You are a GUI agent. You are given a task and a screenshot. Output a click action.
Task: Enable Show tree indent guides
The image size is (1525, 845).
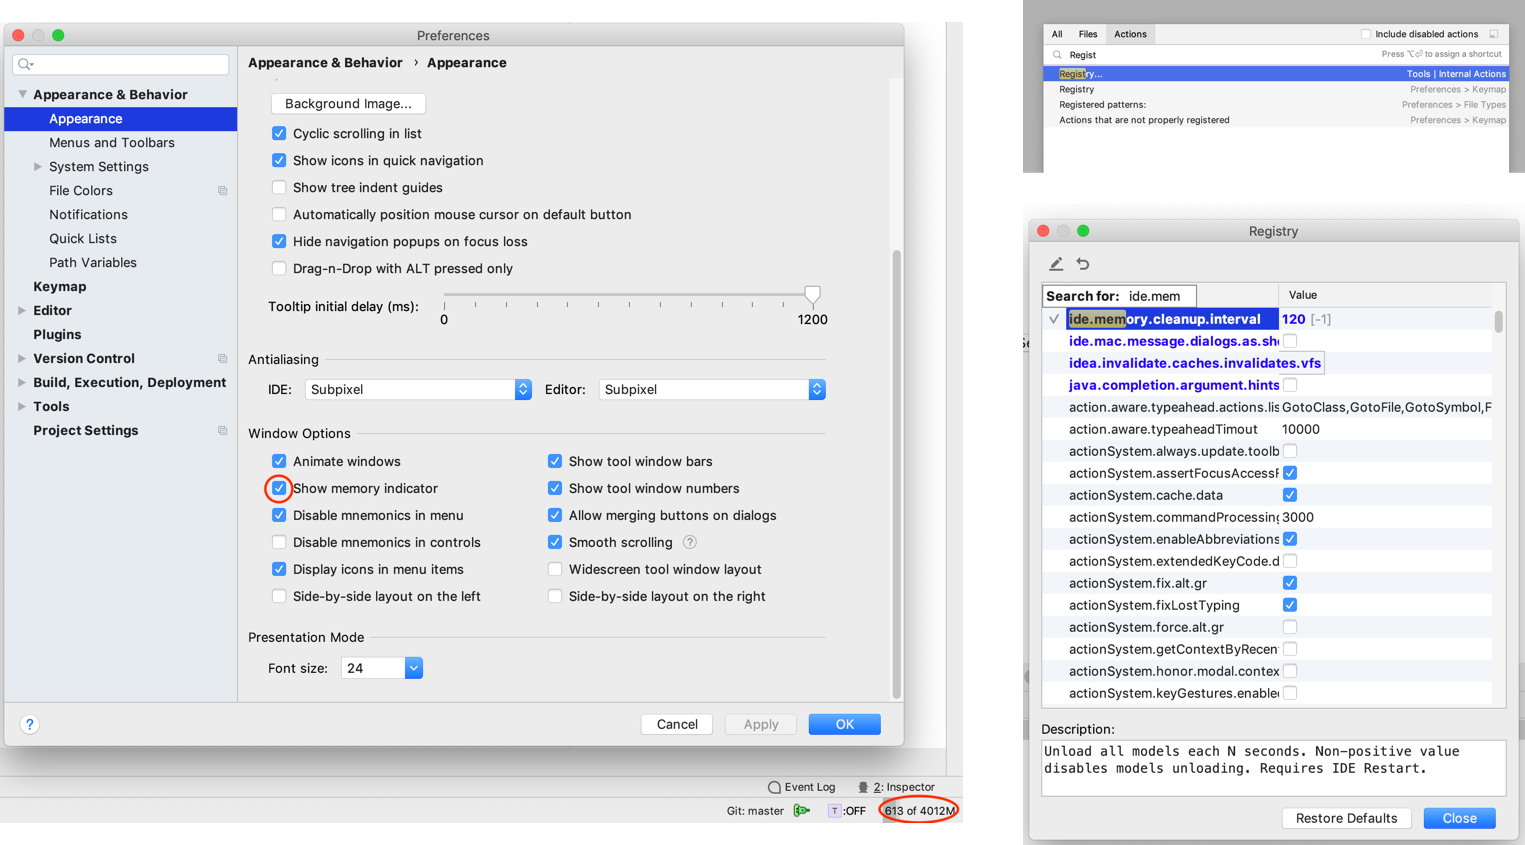click(279, 188)
